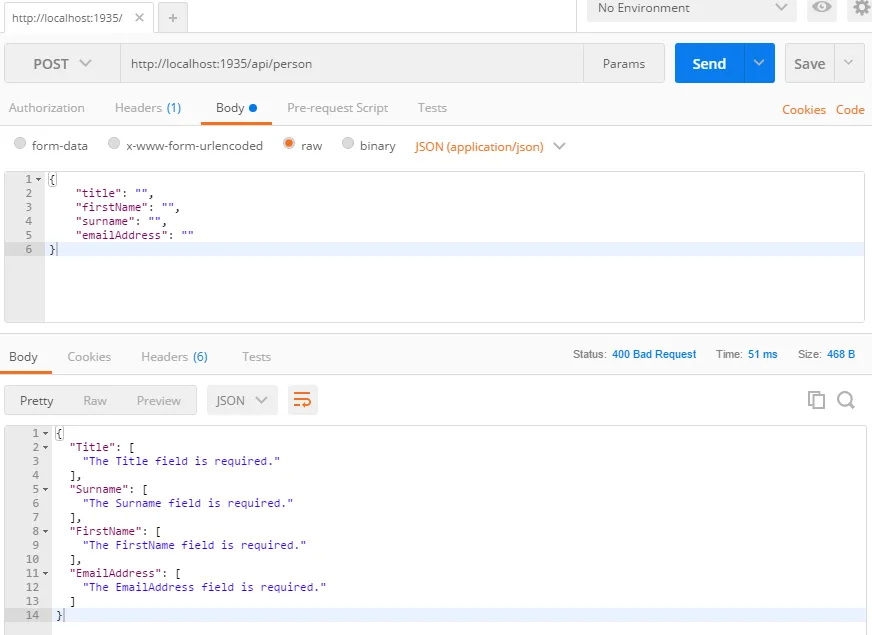
Task: Click the environment quick look eye icon
Action: 822,8
